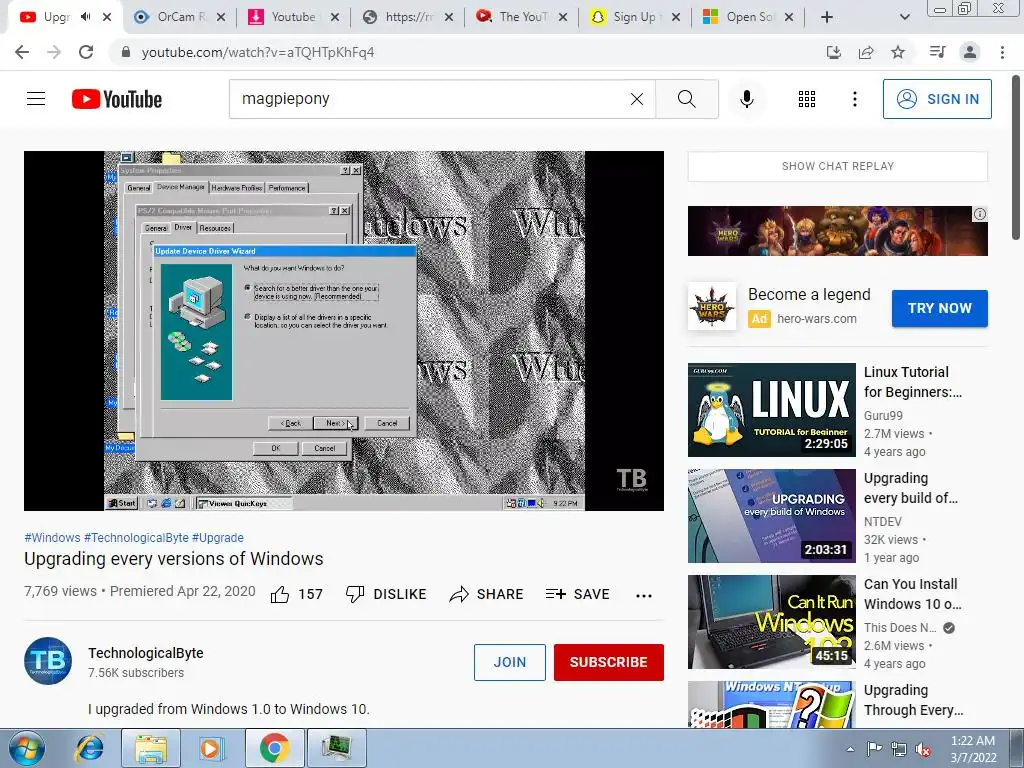Click the #Upgrade hashtag
Screen dimensions: 1024x768
(x=217, y=537)
